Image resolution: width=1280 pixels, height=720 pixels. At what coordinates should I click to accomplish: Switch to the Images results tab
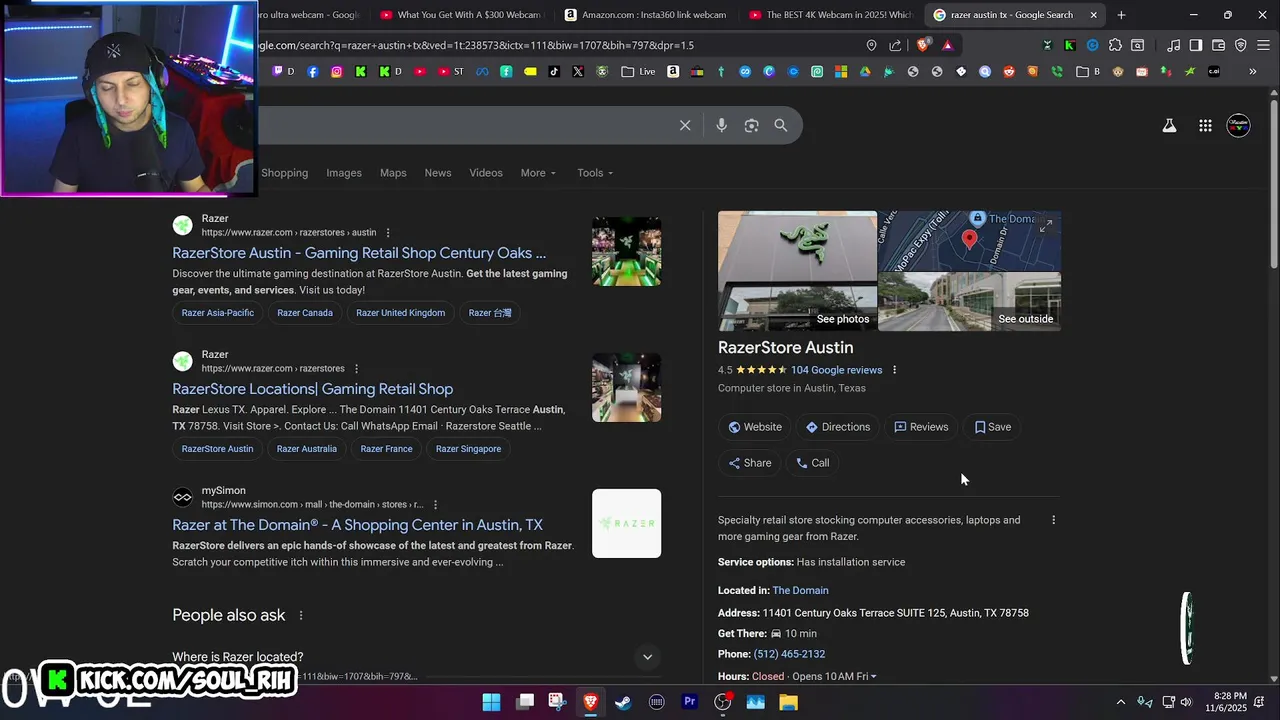tap(344, 173)
